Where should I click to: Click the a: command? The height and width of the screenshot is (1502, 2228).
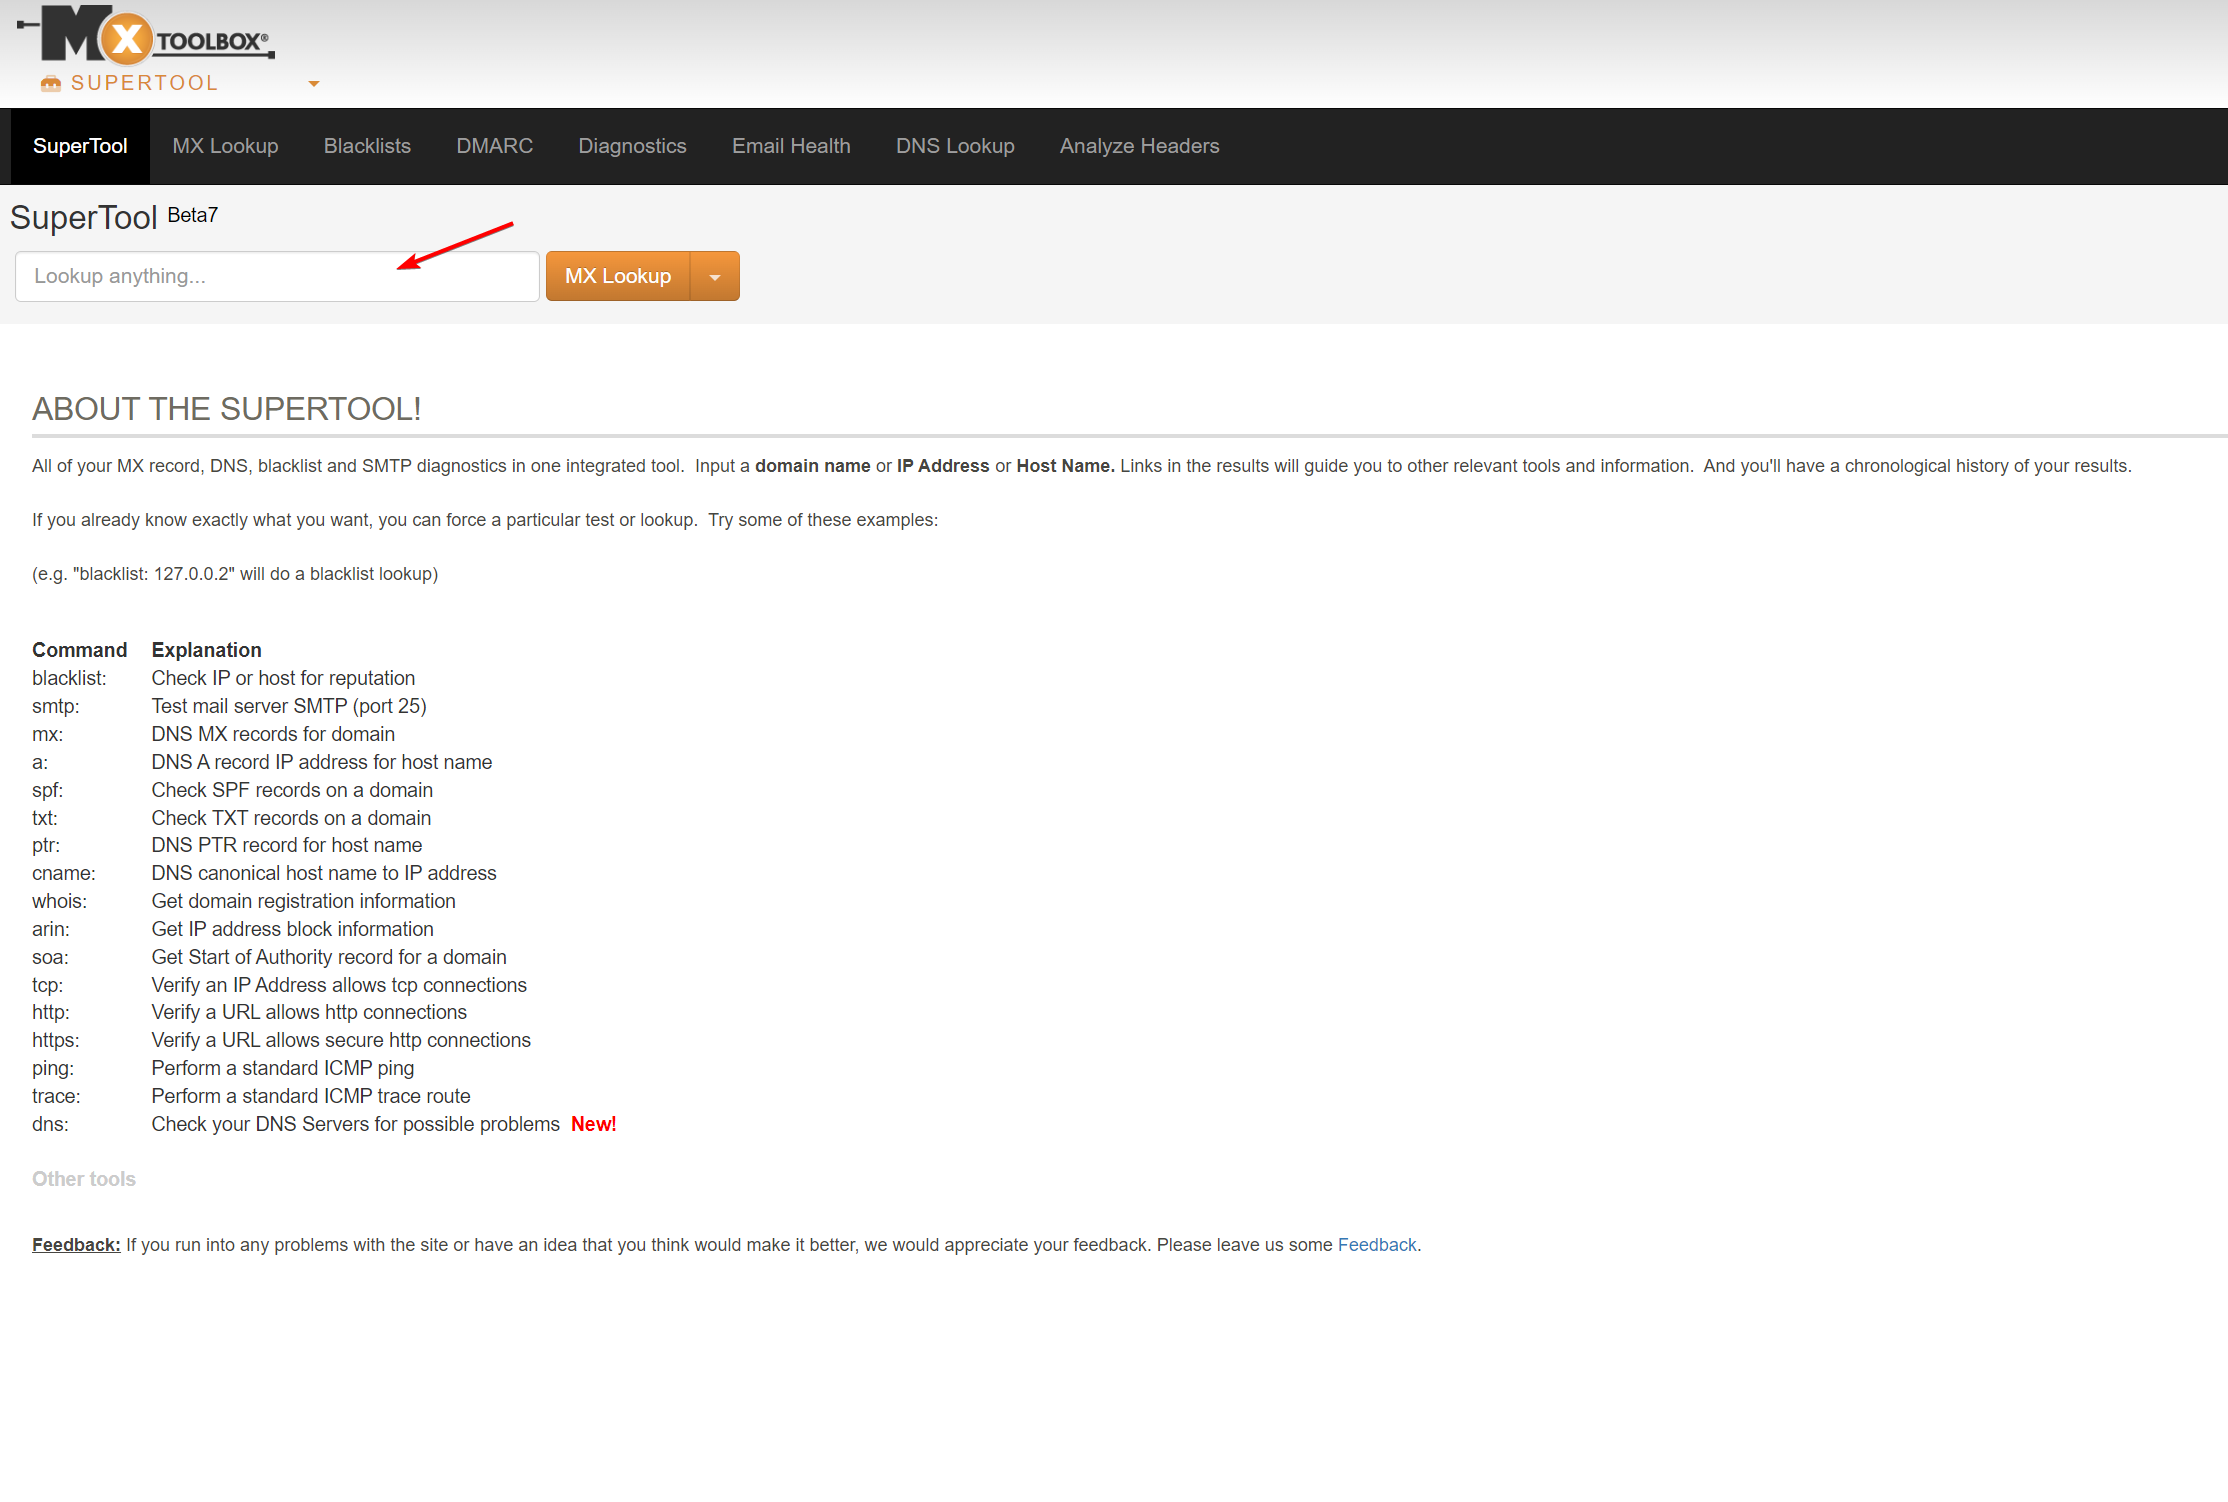coord(40,762)
